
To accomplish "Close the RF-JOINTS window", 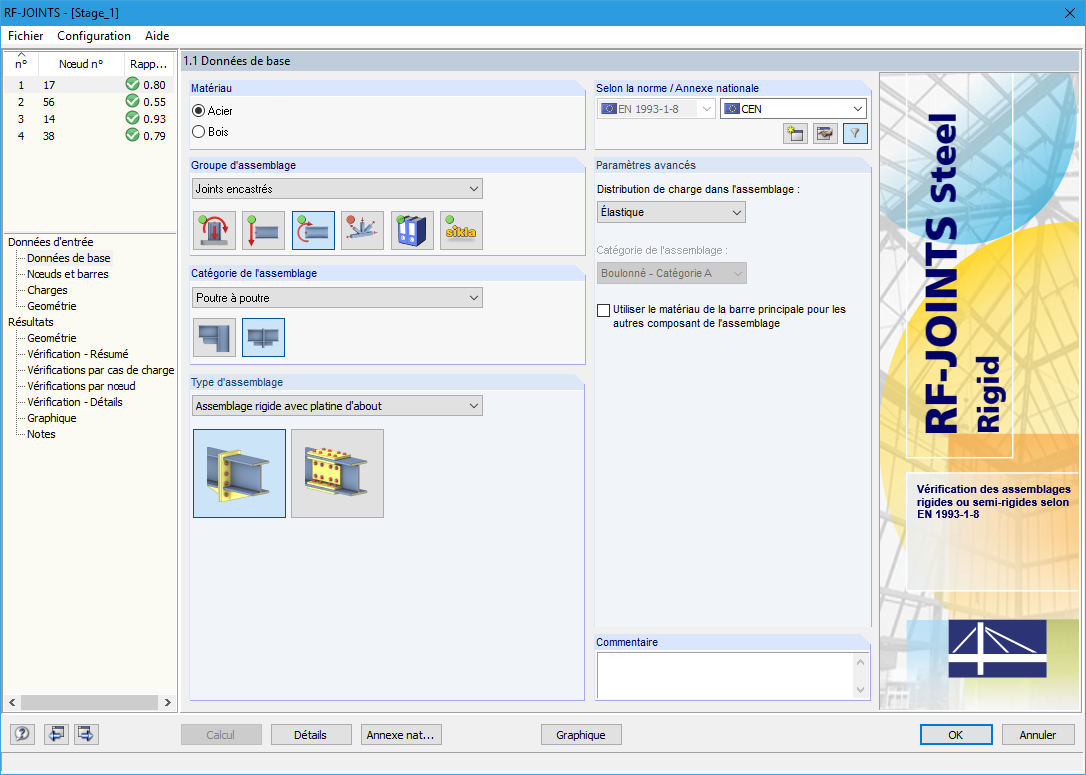I will (1069, 12).
